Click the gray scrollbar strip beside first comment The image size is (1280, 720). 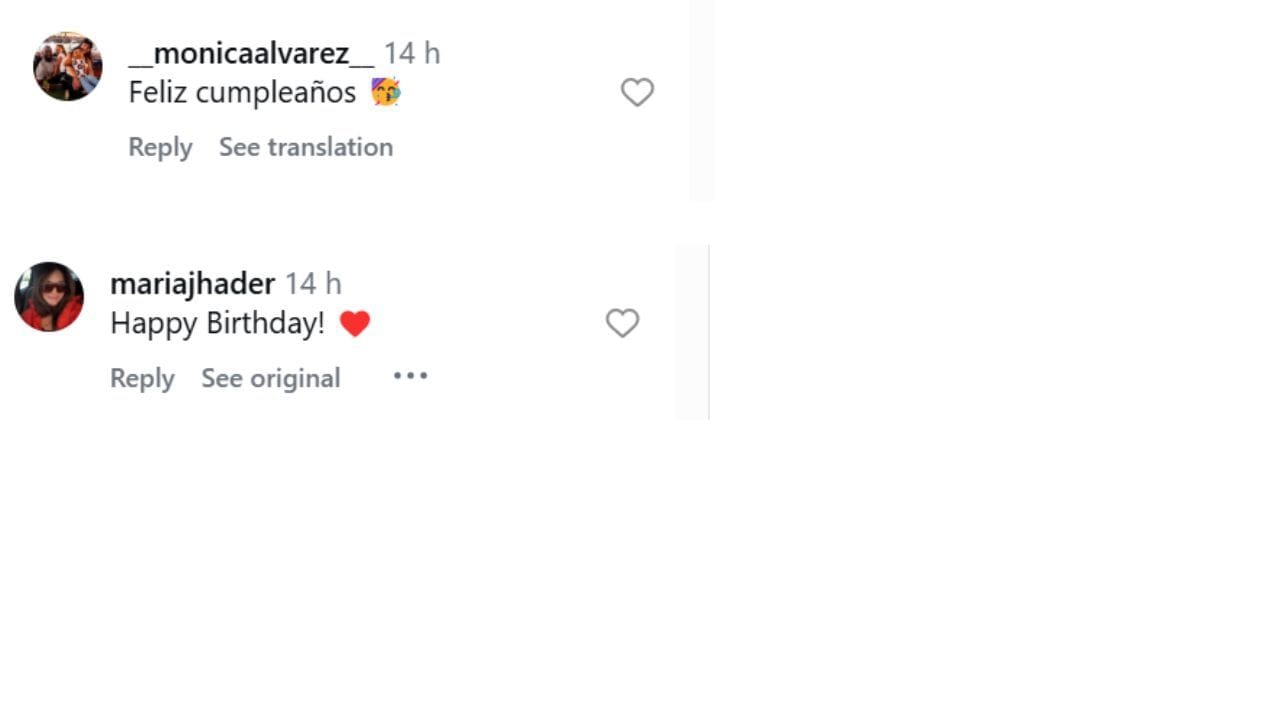[702, 100]
